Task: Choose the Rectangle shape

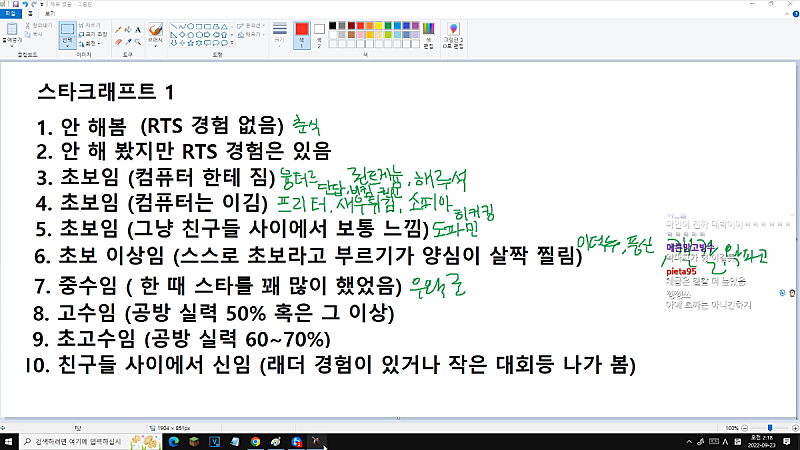Action: click(x=199, y=26)
